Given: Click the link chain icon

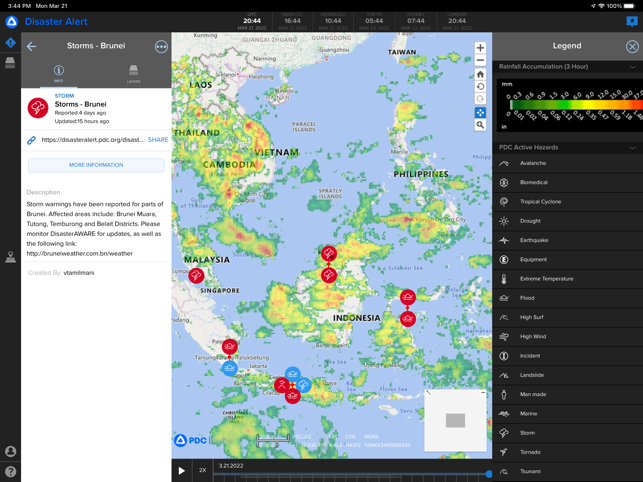Looking at the screenshot, I should coord(31,140).
